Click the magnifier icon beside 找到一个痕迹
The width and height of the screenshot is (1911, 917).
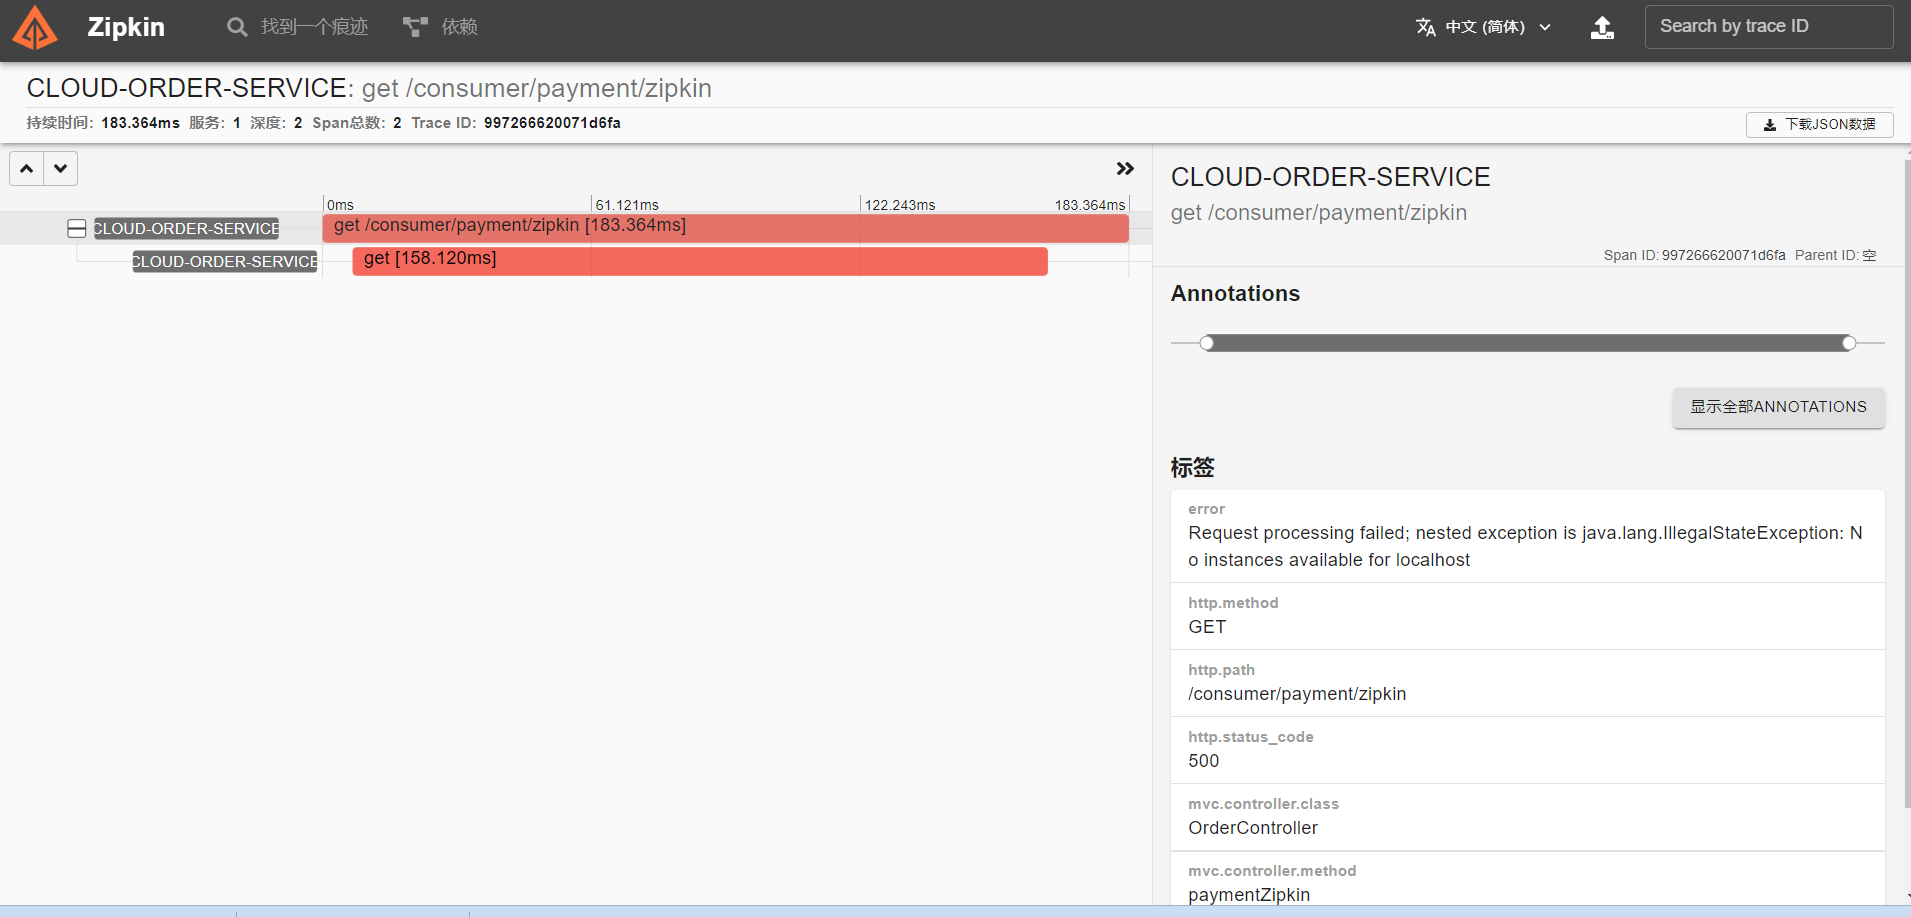[x=237, y=27]
